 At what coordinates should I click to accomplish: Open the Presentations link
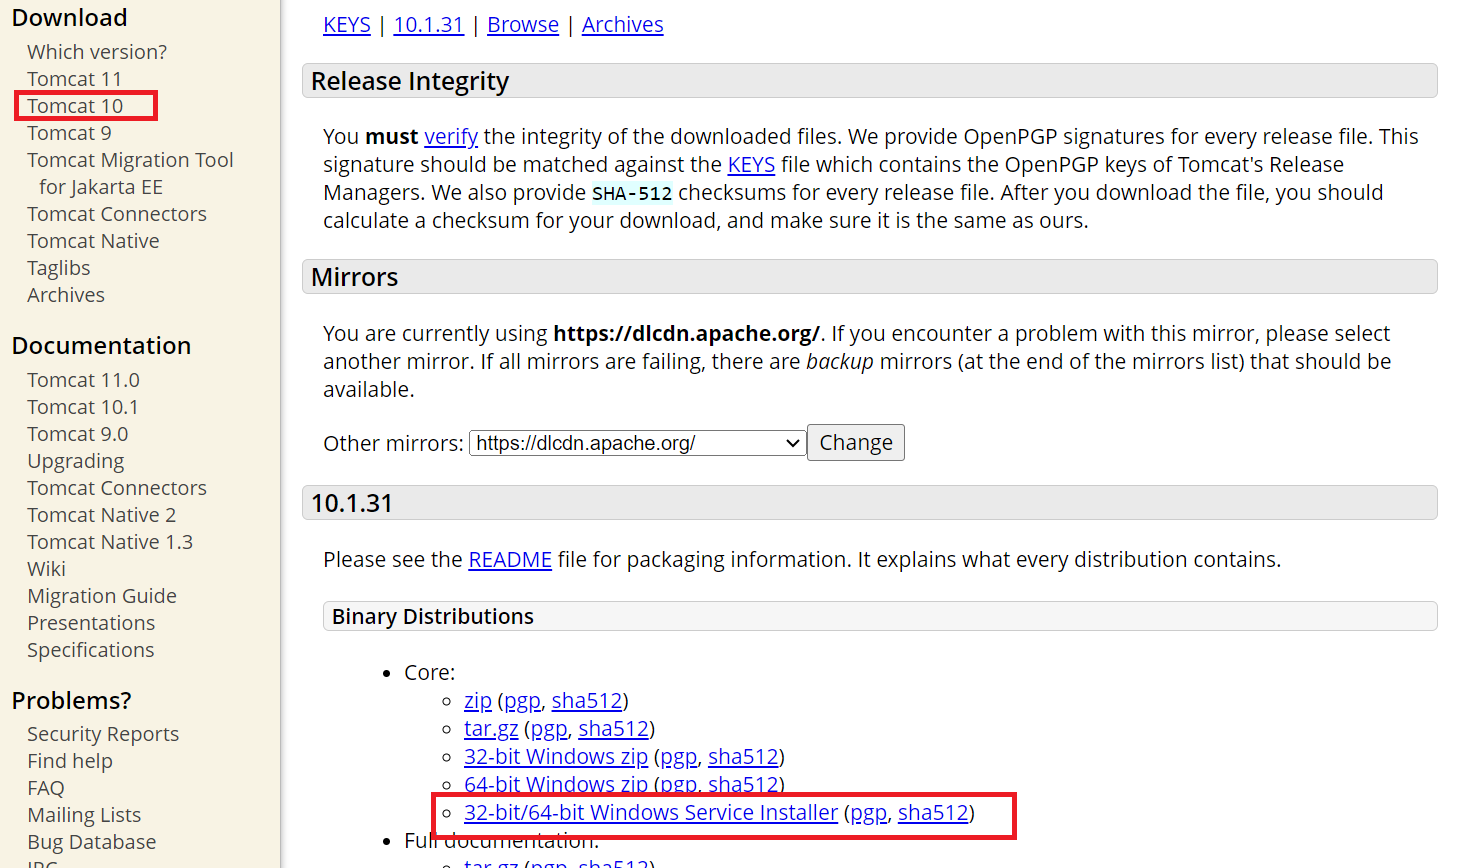click(x=91, y=623)
